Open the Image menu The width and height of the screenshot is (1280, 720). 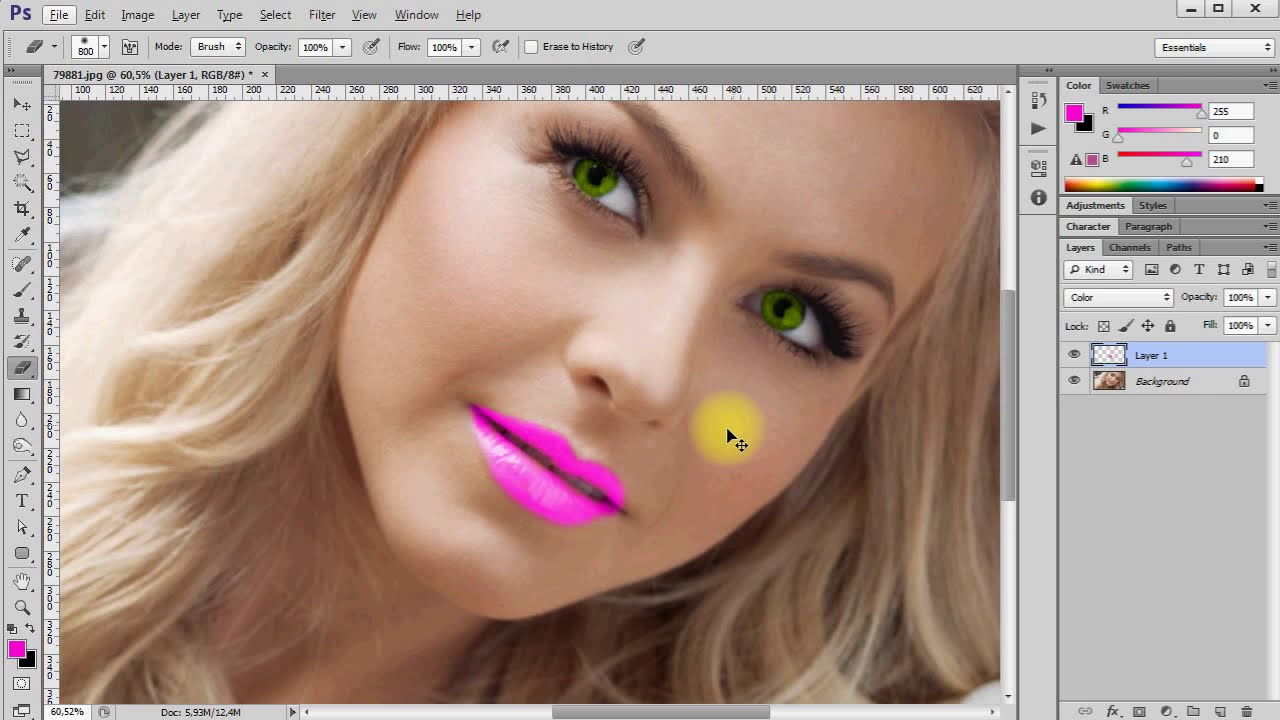138,15
